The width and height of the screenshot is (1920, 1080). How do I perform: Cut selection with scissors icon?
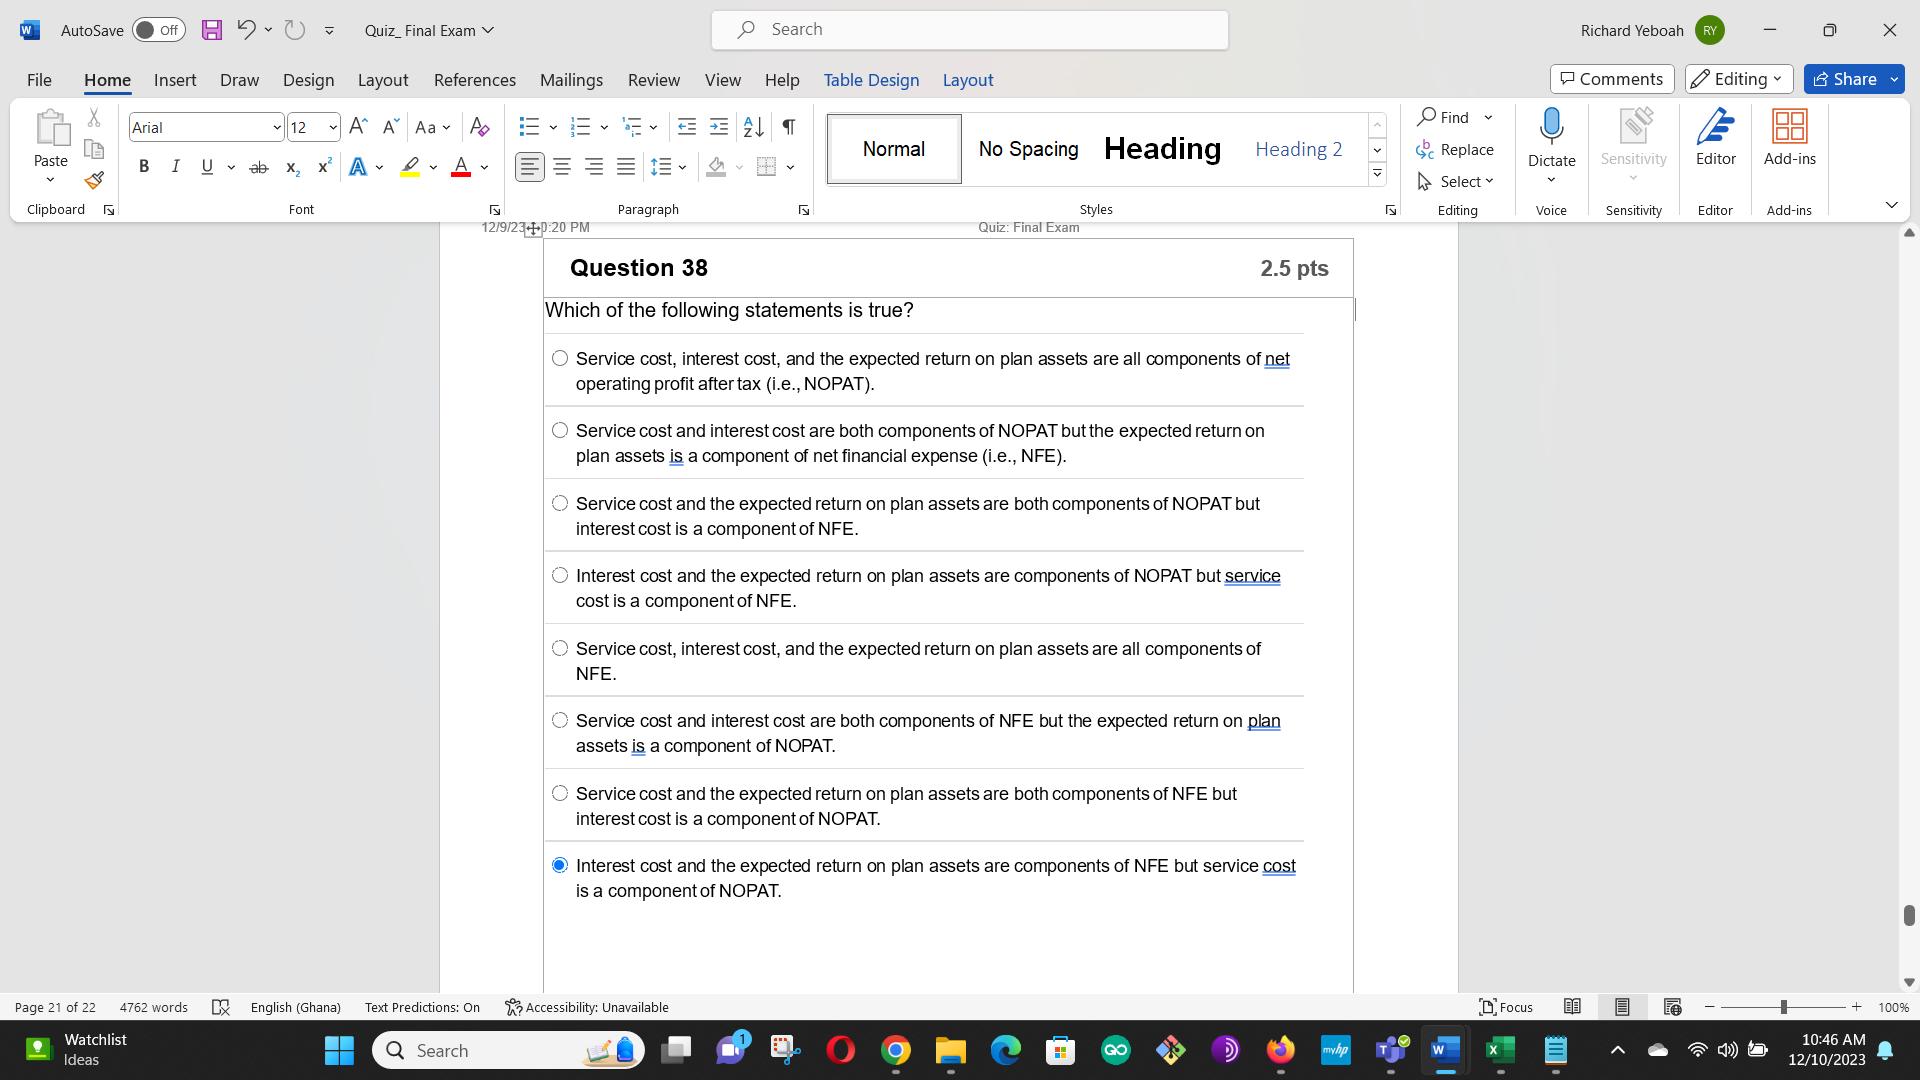click(x=94, y=117)
